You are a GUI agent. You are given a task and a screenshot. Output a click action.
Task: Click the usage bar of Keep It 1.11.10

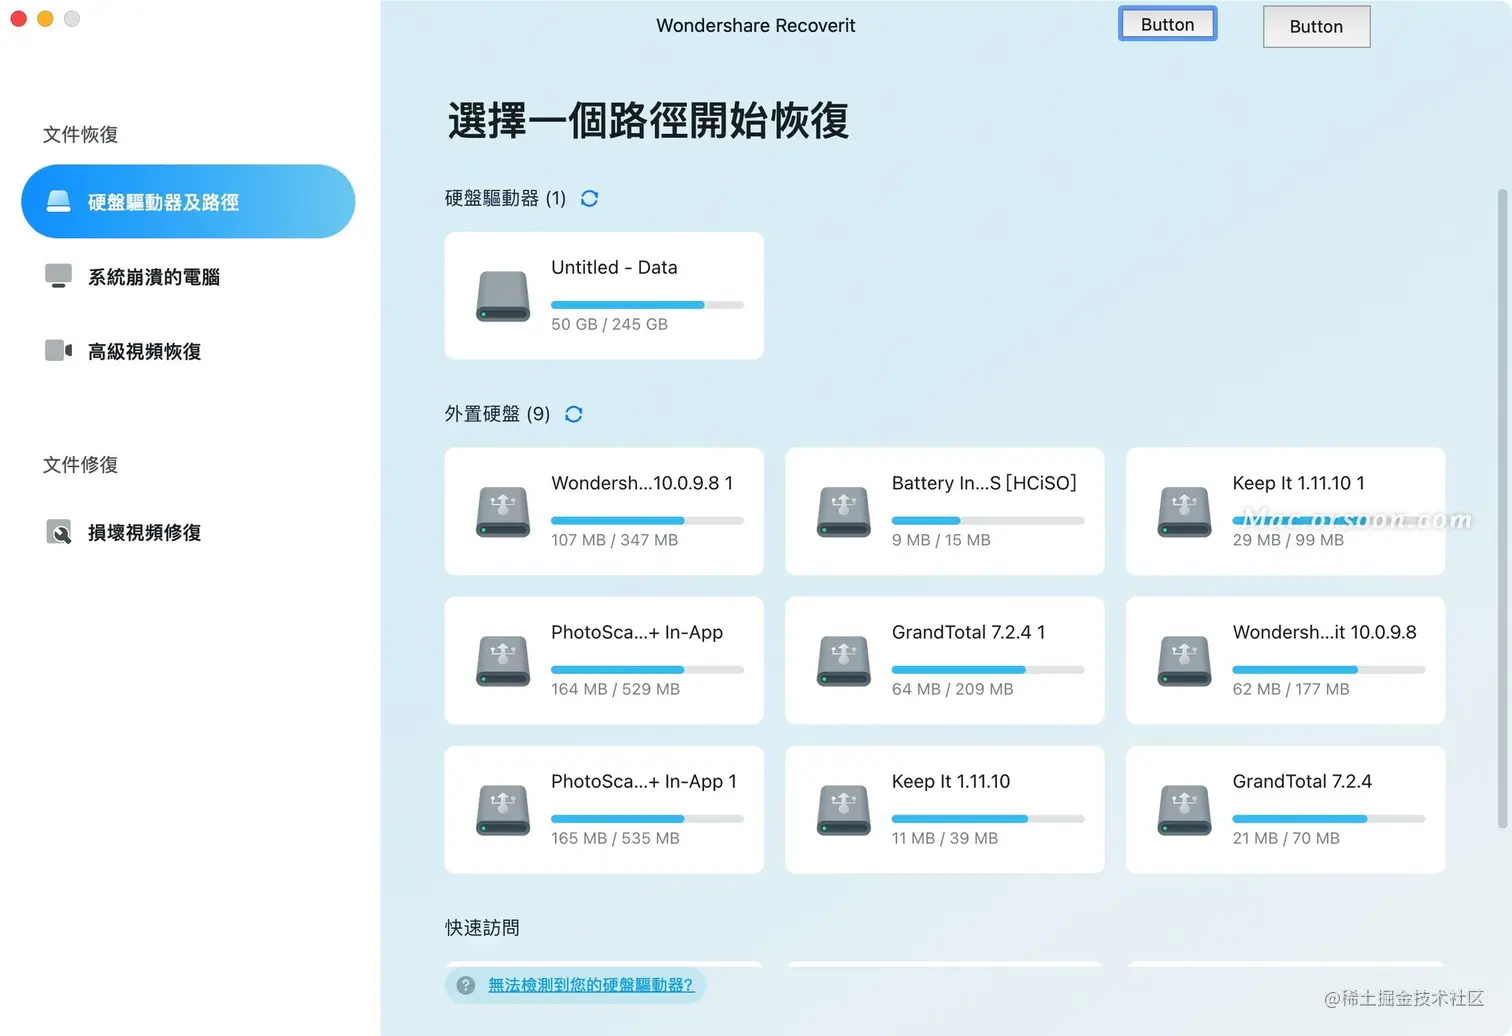pos(988,819)
